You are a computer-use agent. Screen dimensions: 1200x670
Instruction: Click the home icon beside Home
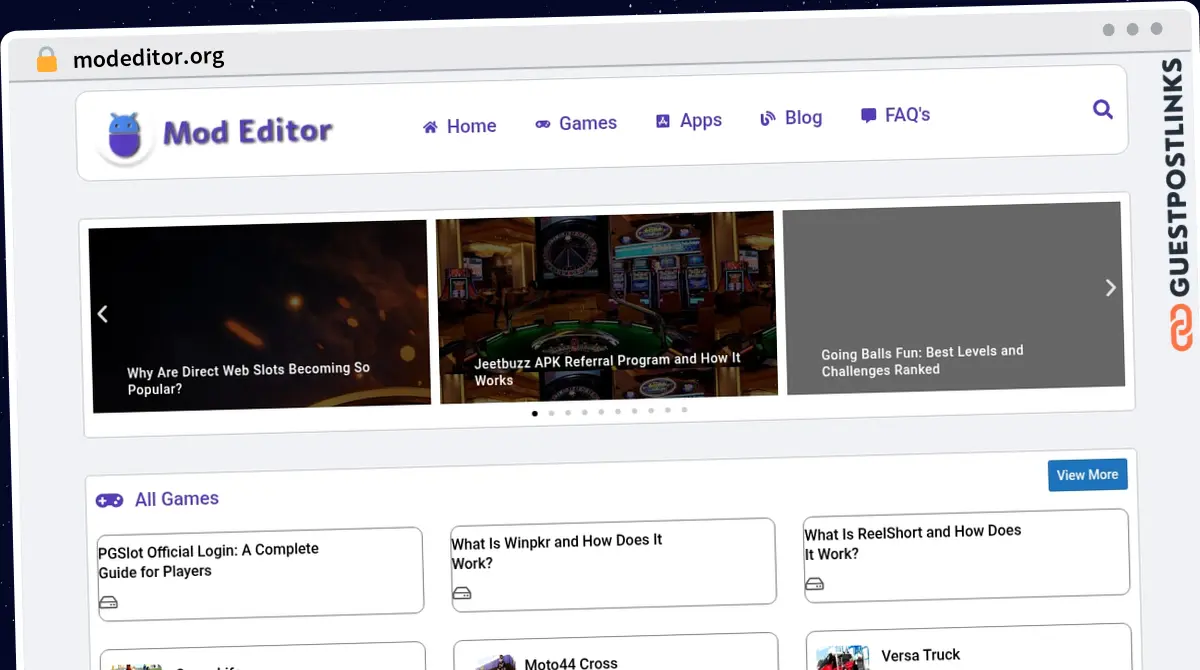(430, 127)
